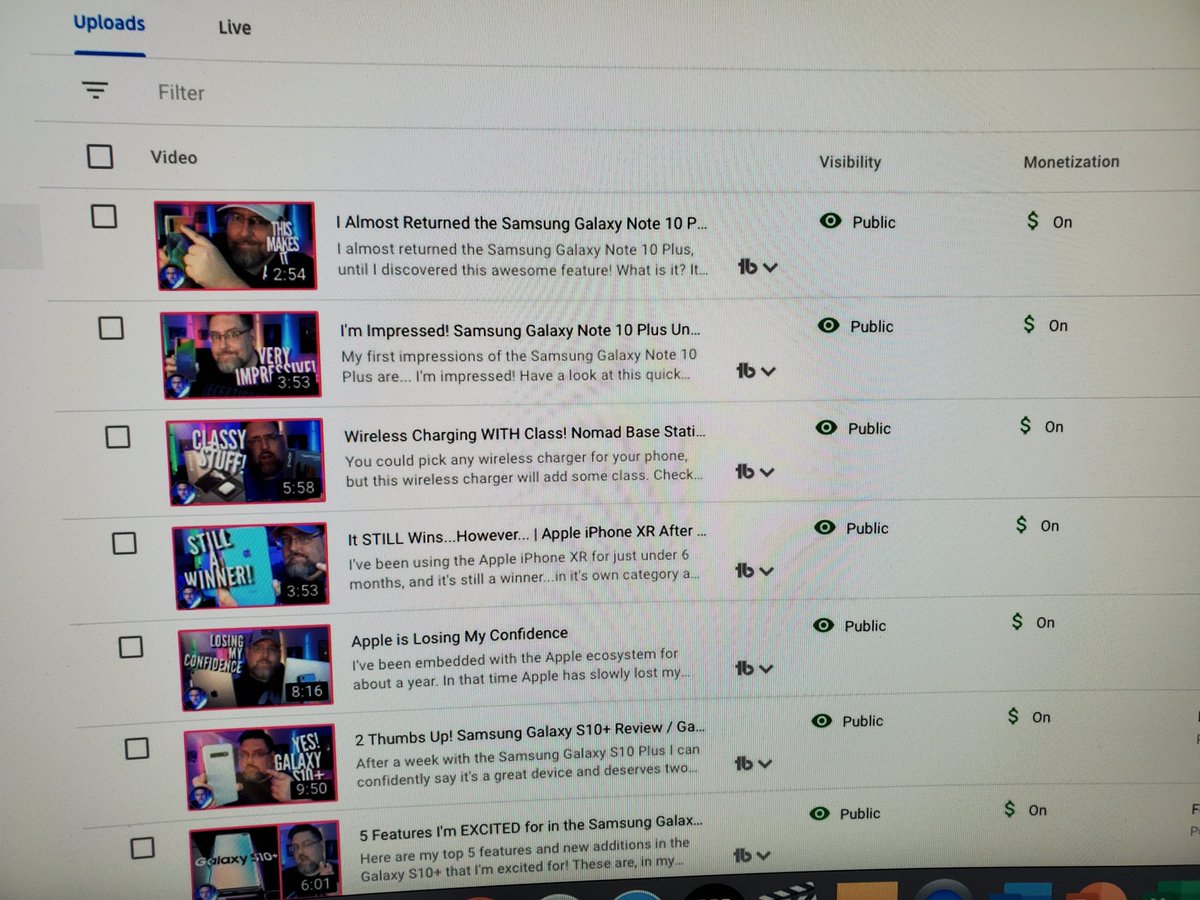Open title 'Apple is Losing My Confidence'

[x=459, y=636]
